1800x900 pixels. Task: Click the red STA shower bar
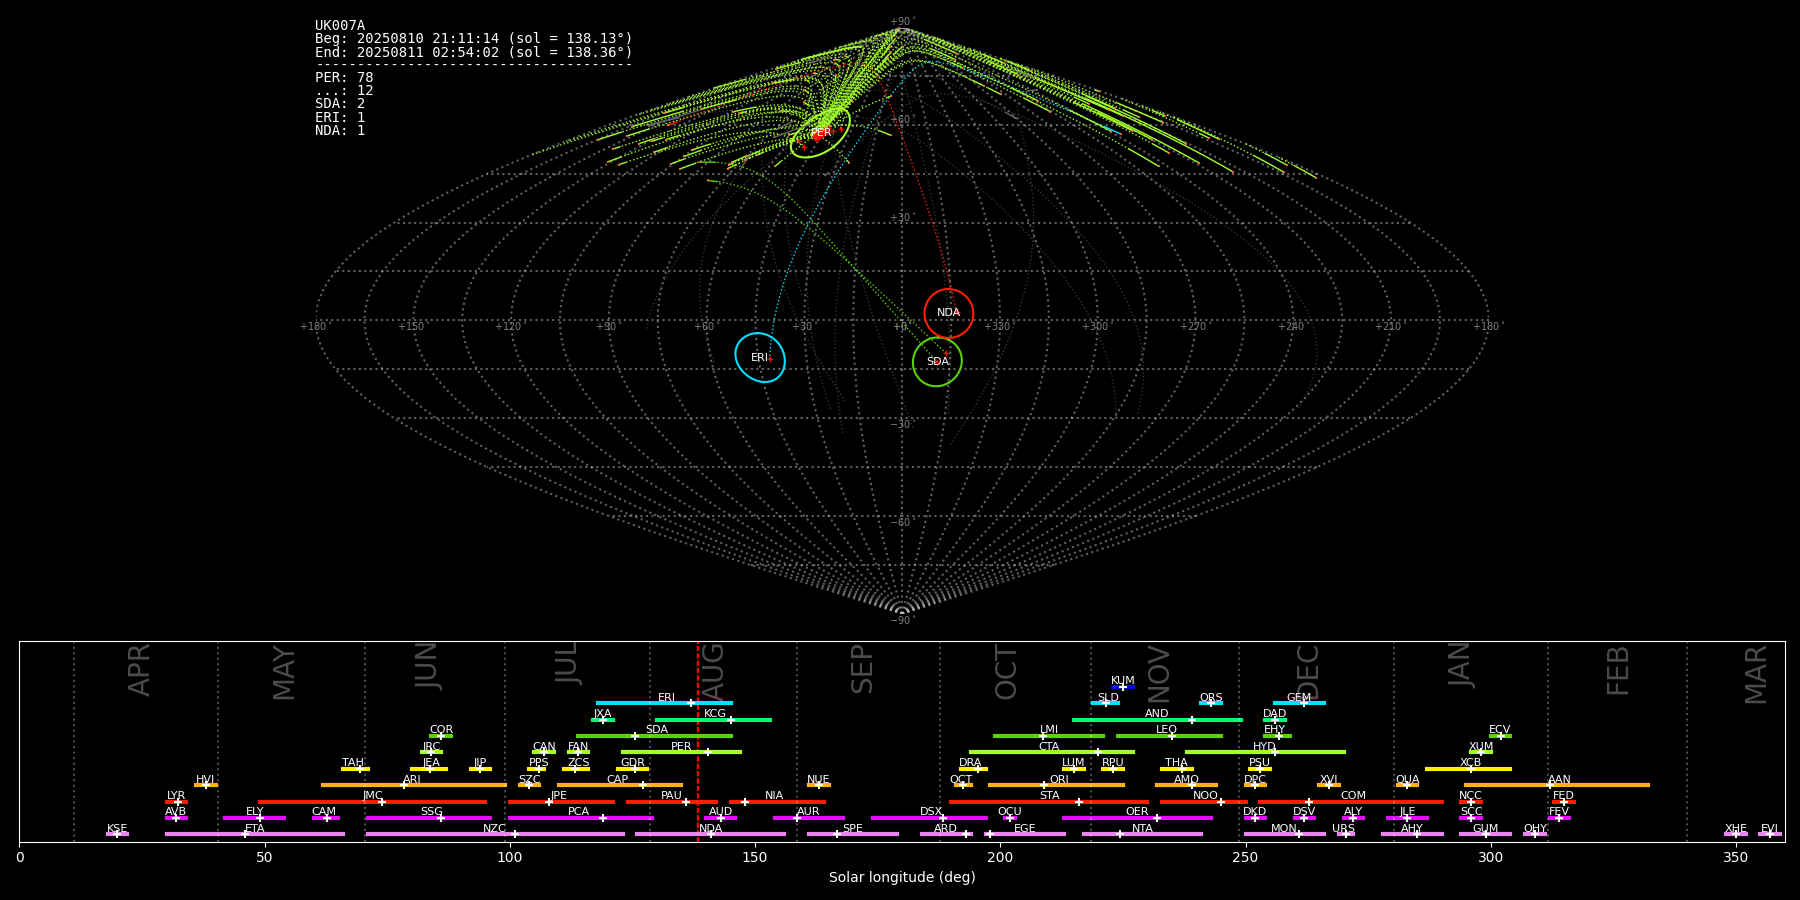(x=1049, y=801)
